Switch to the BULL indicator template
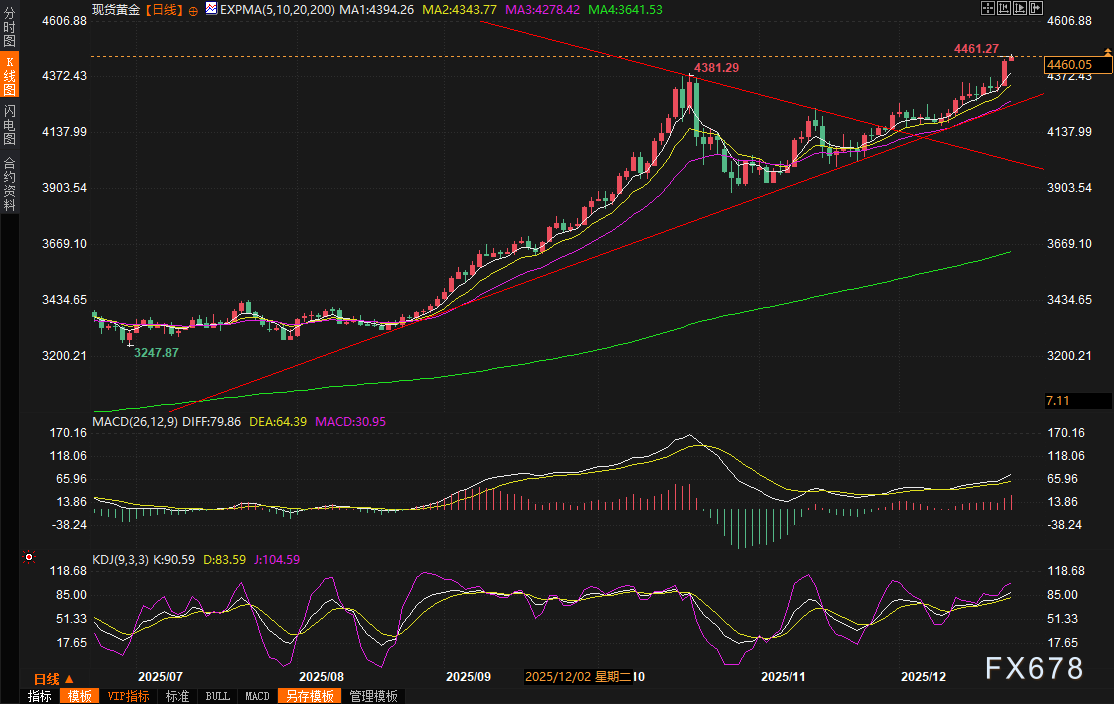 click(x=217, y=696)
